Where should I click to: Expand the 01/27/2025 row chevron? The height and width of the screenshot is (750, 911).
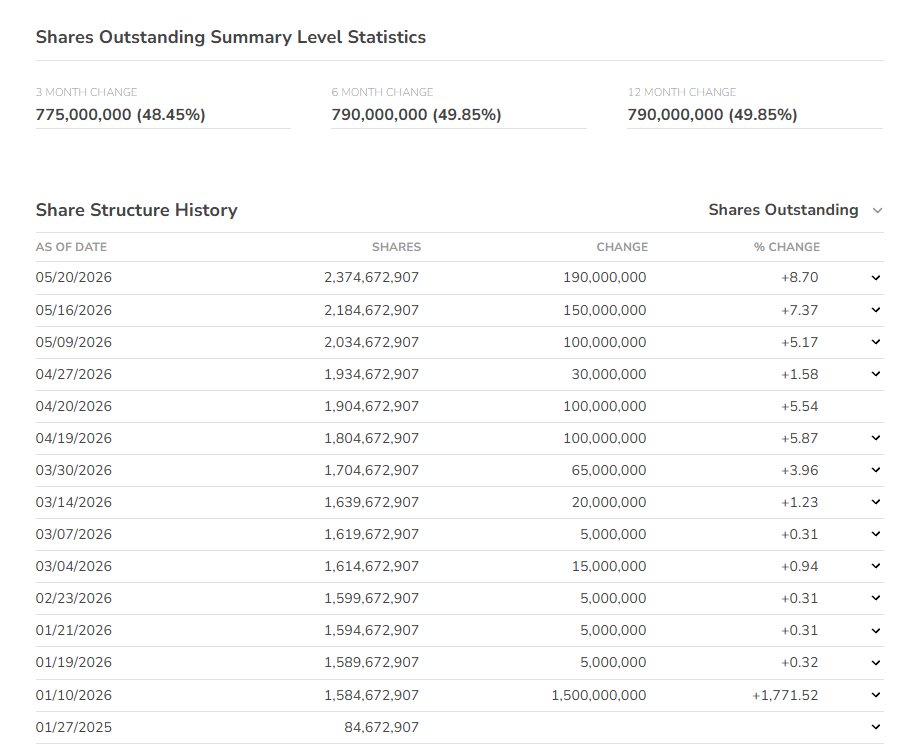tap(876, 726)
